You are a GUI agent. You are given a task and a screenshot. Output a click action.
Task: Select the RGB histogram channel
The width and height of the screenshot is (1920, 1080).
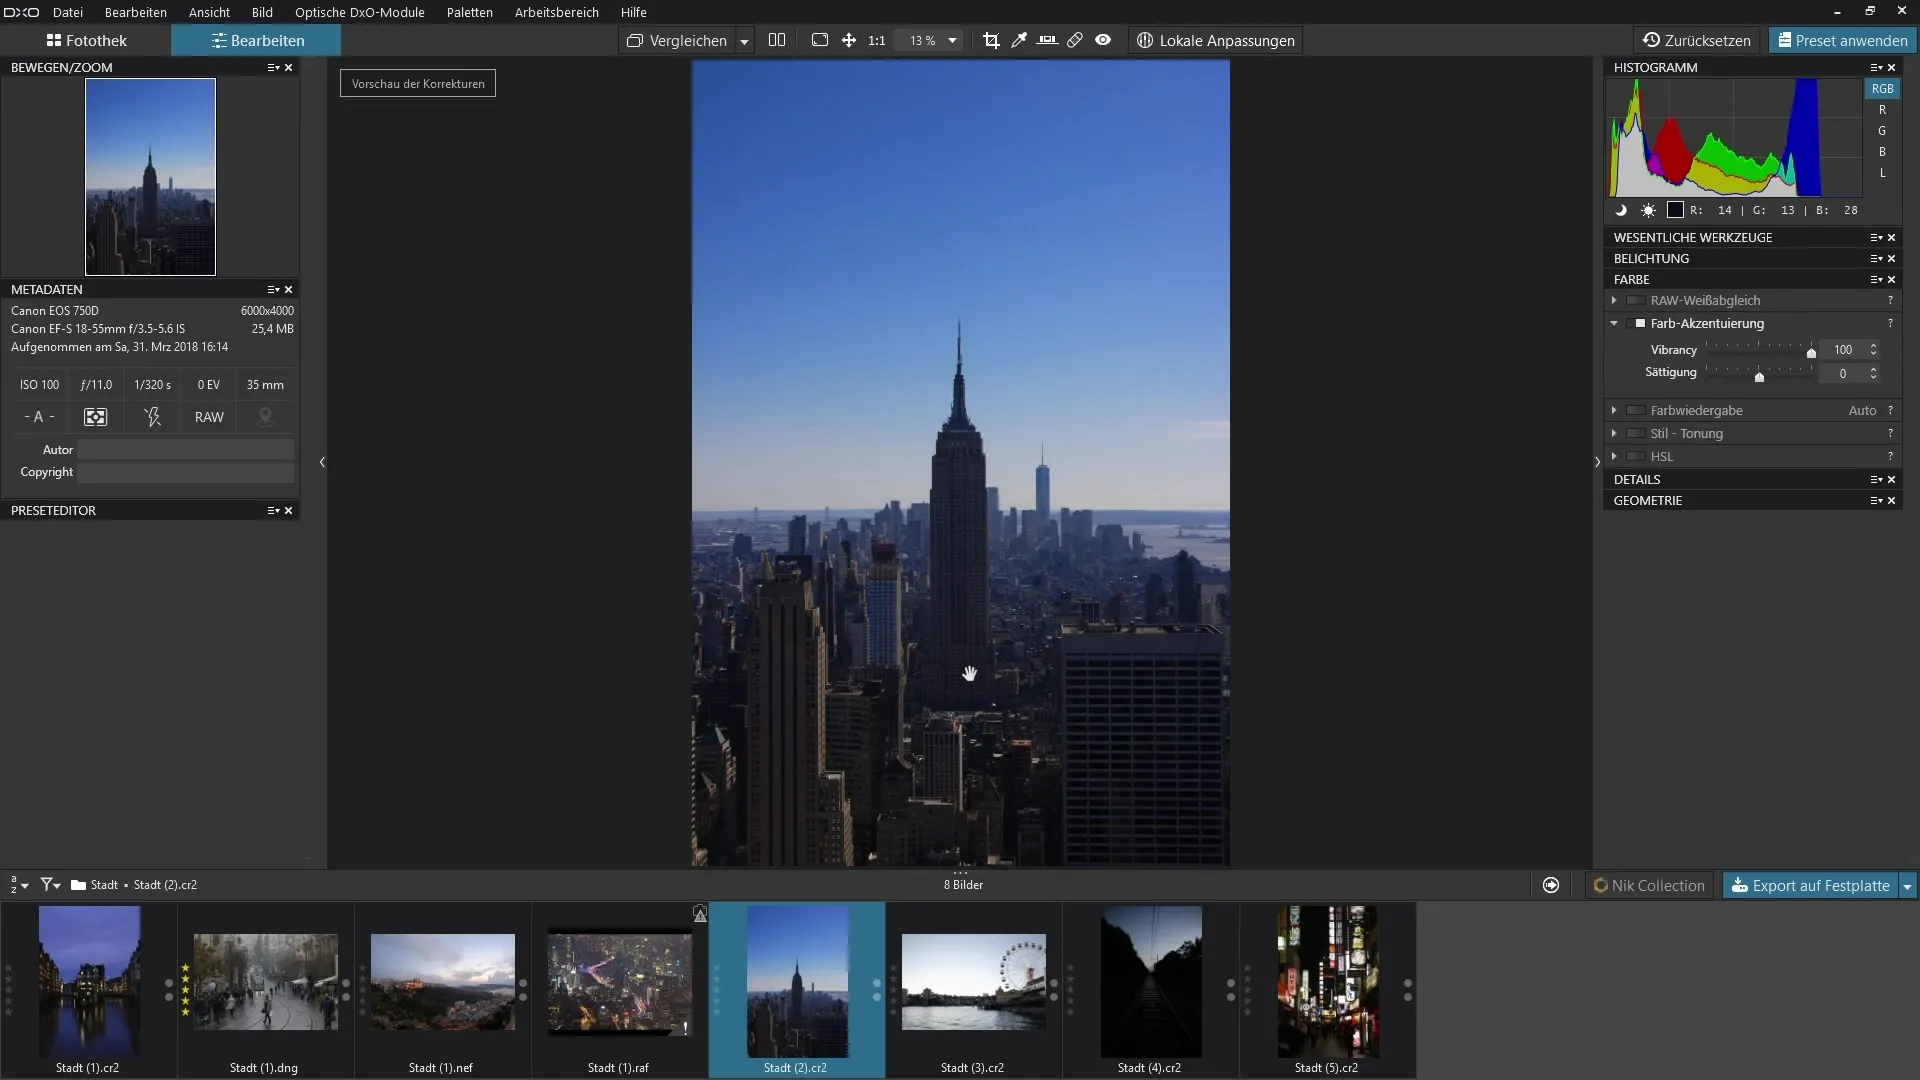(1882, 89)
